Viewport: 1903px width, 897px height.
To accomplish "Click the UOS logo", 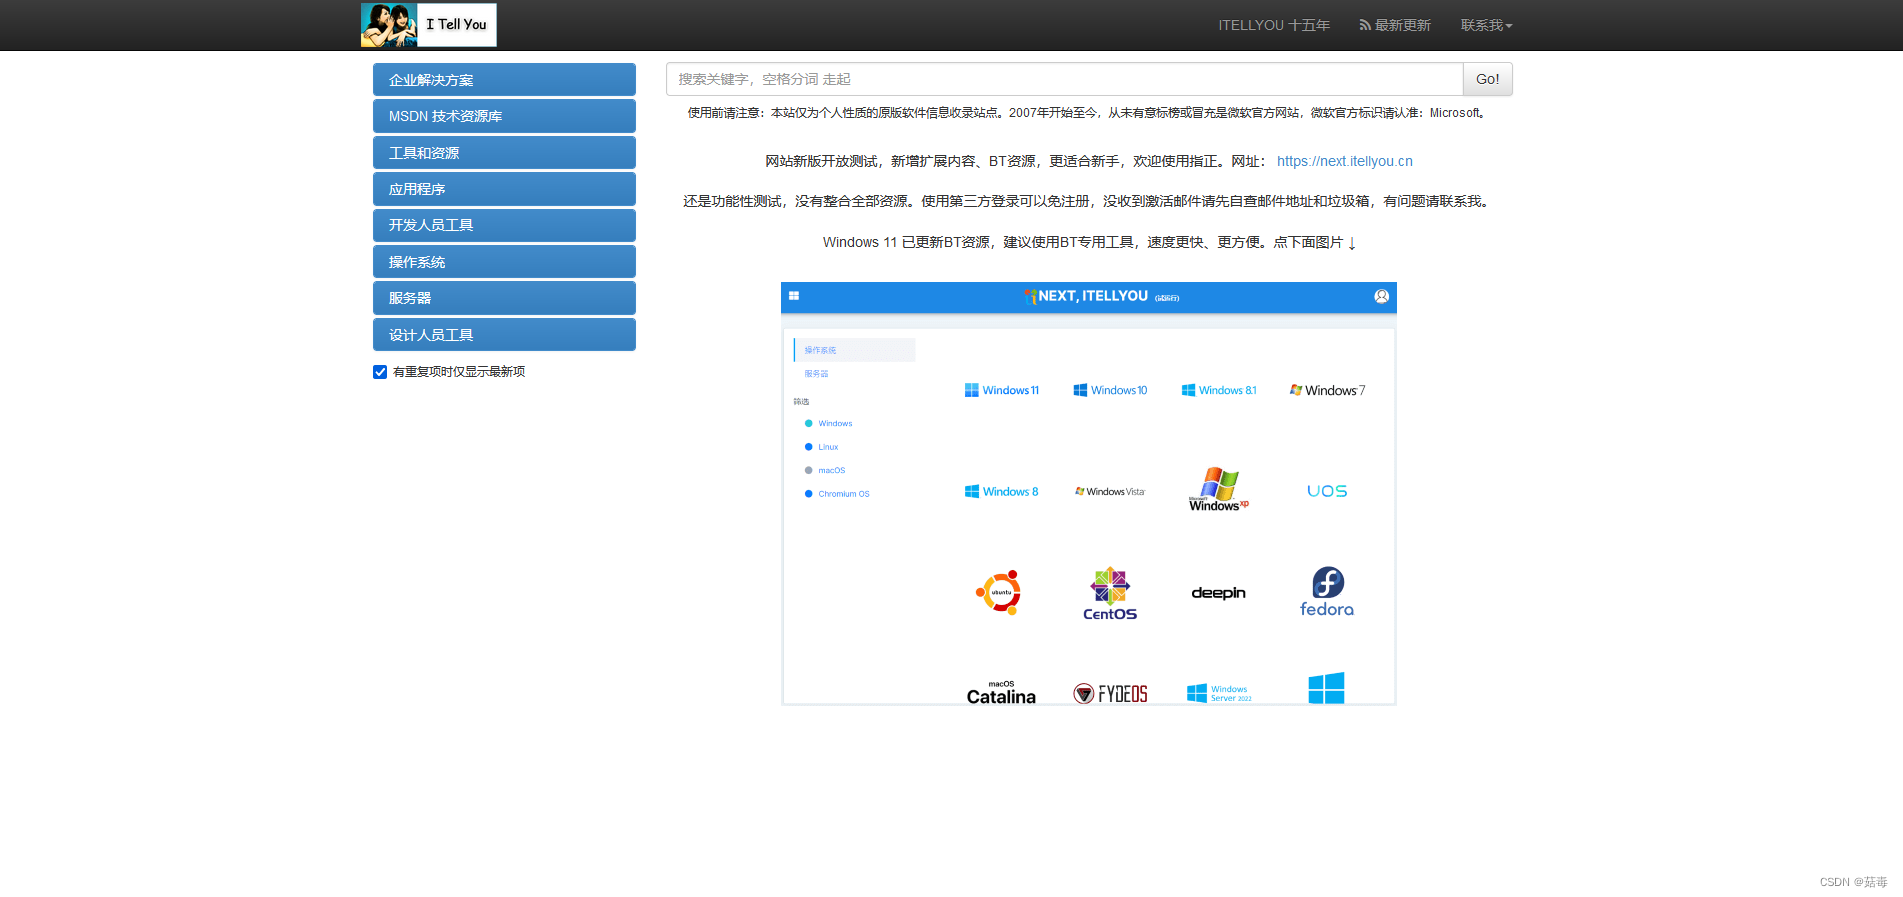I will pos(1327,491).
